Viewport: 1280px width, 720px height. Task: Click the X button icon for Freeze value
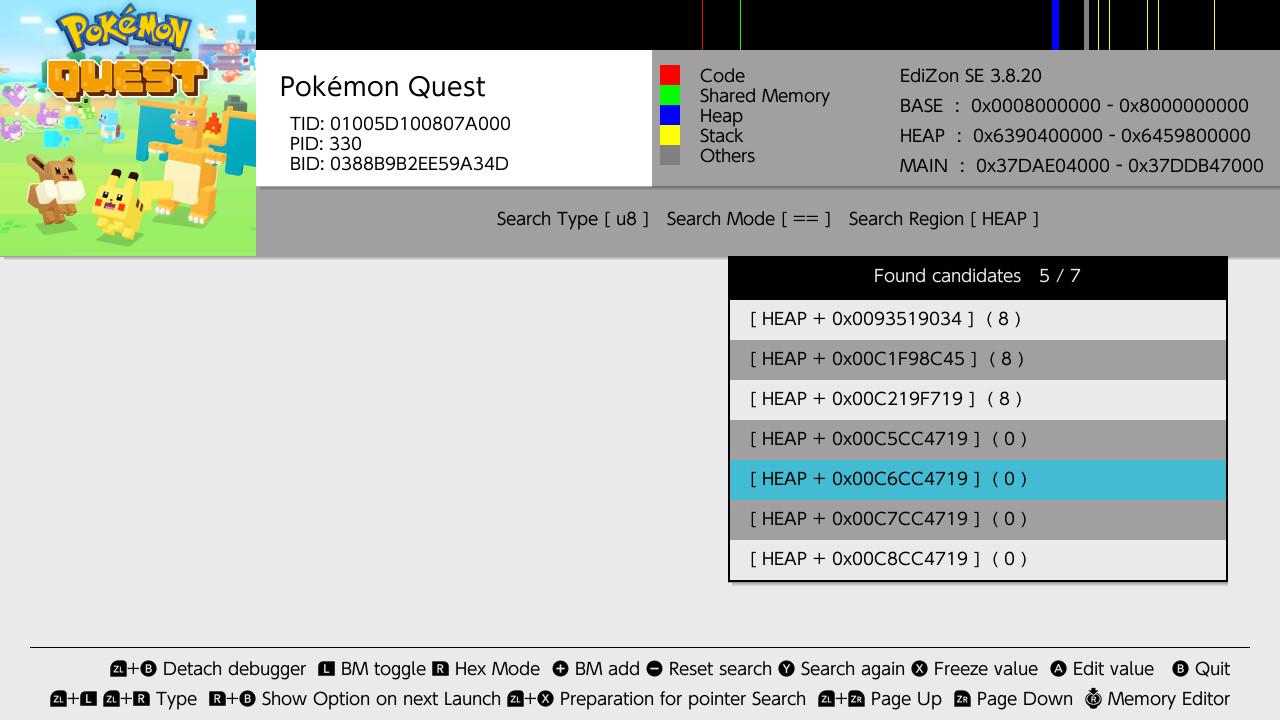(919, 669)
